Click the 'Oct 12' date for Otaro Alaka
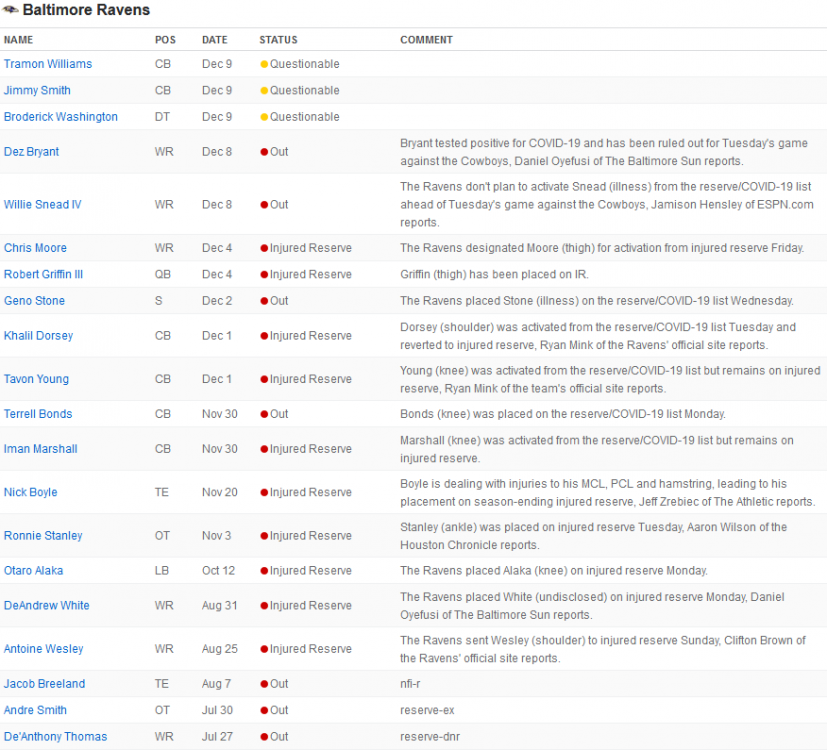This screenshot has height=750, width=827. [218, 570]
